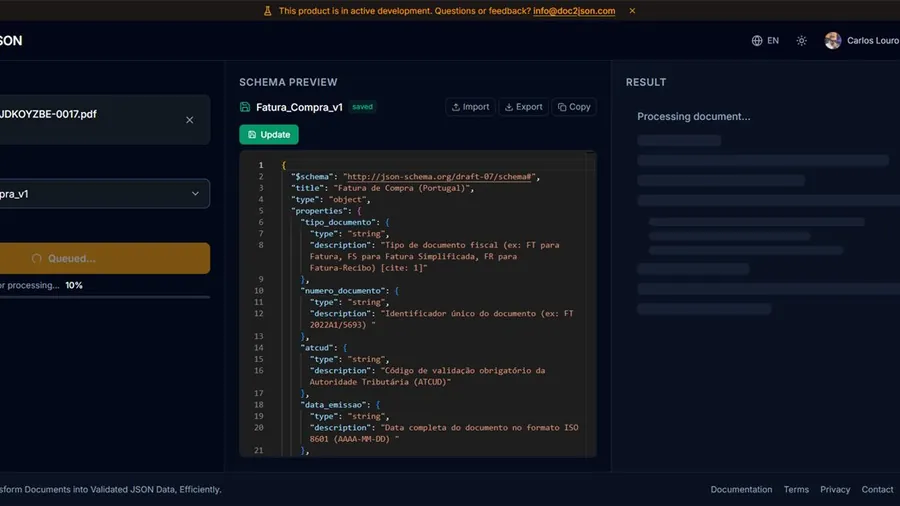Open the Privacy footer link
This screenshot has width=900, height=506.
[835, 489]
